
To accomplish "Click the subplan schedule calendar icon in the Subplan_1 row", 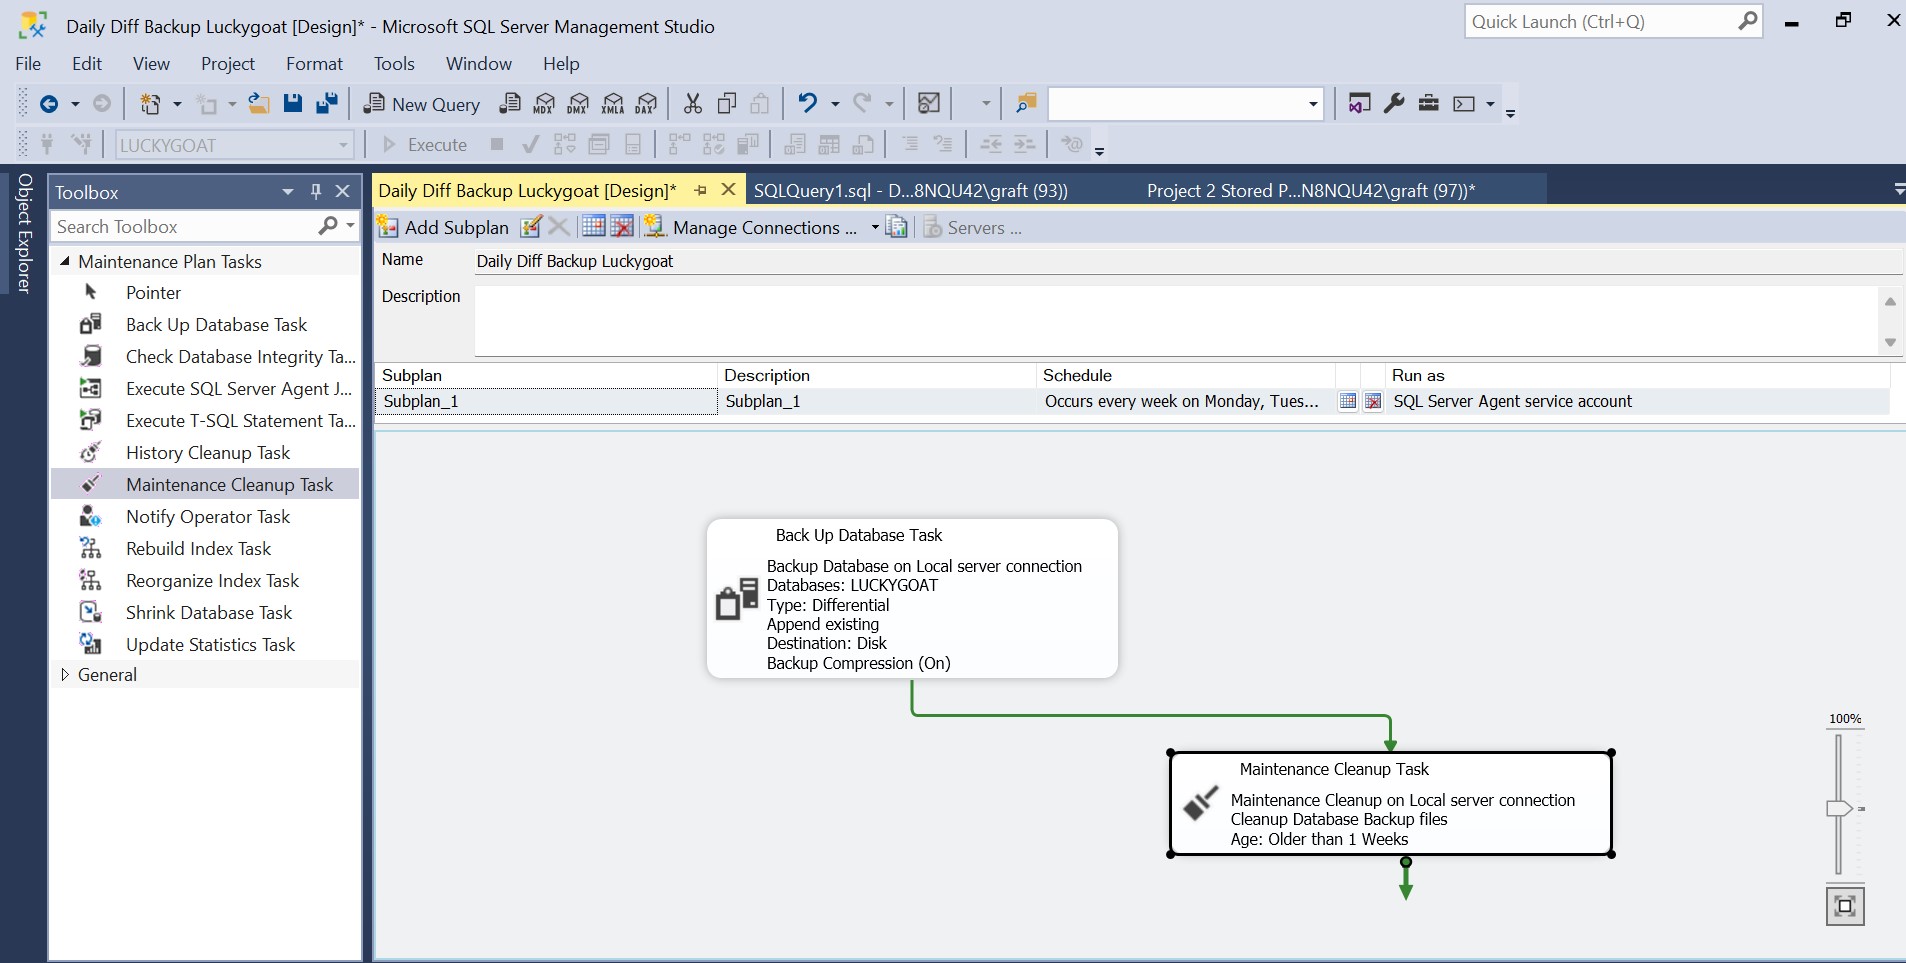I will pyautogui.click(x=1348, y=401).
